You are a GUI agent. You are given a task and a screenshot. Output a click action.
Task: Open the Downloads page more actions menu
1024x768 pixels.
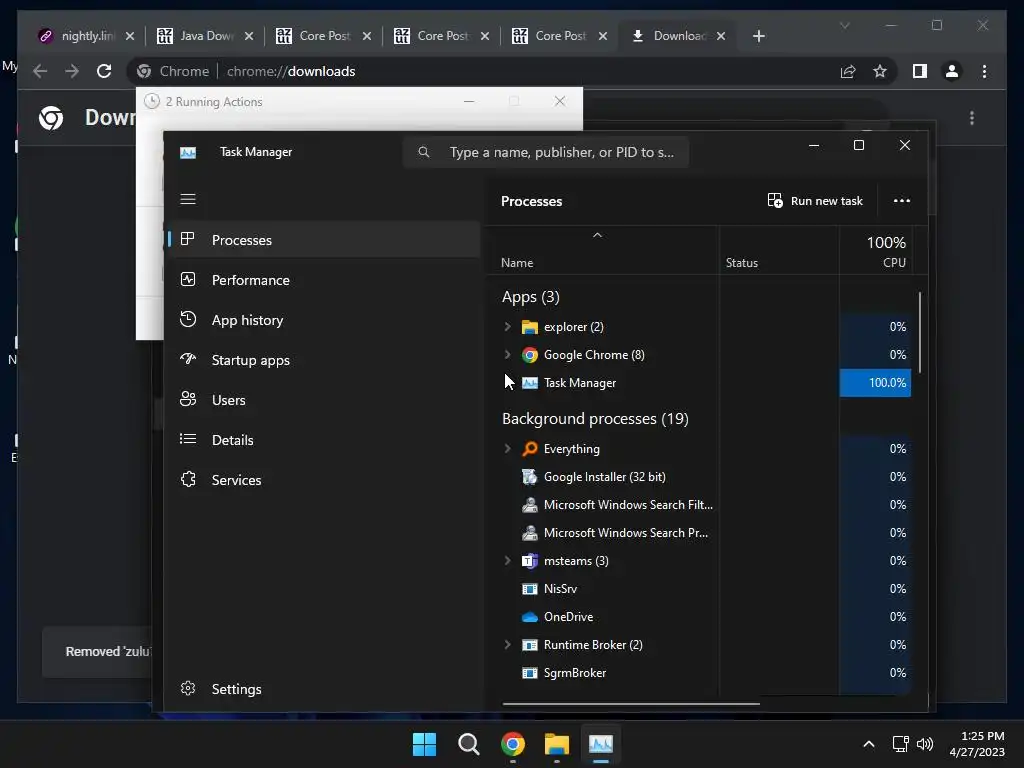972,118
